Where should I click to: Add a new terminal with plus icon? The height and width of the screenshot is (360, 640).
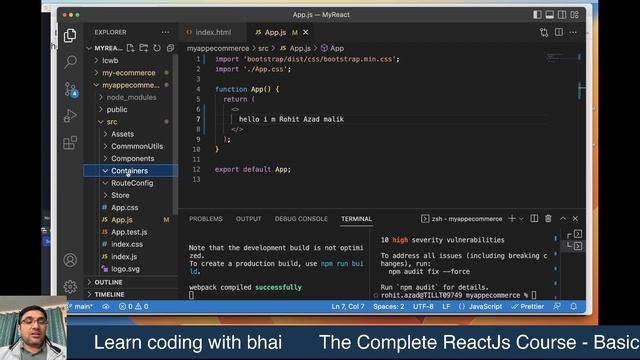point(512,219)
